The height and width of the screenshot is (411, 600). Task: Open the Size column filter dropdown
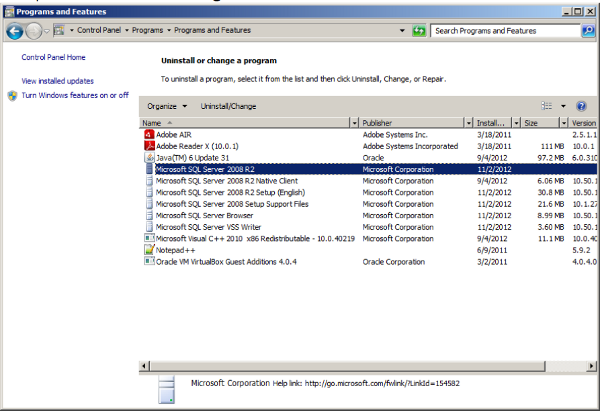click(x=564, y=123)
